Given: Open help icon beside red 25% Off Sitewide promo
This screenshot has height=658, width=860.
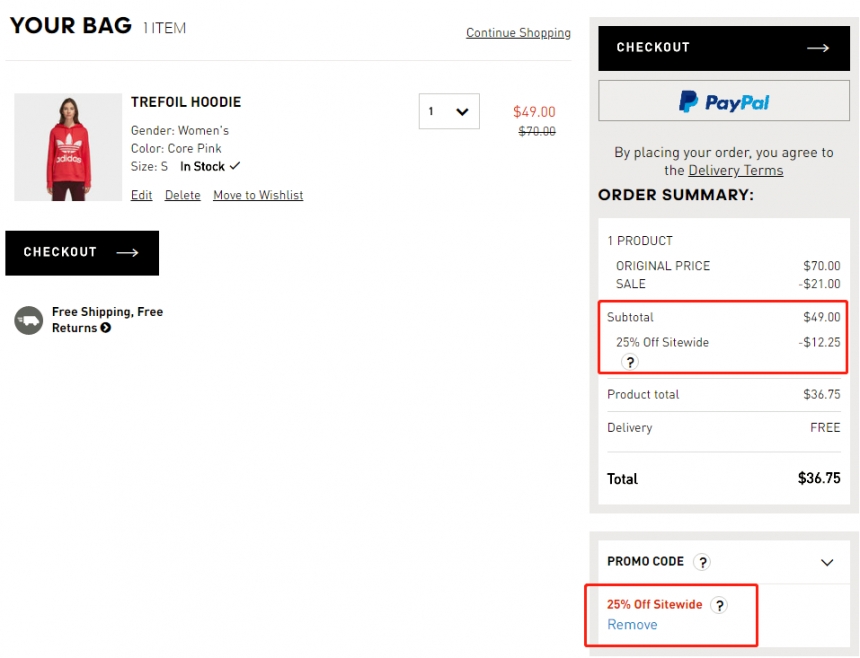Looking at the screenshot, I should pos(719,605).
